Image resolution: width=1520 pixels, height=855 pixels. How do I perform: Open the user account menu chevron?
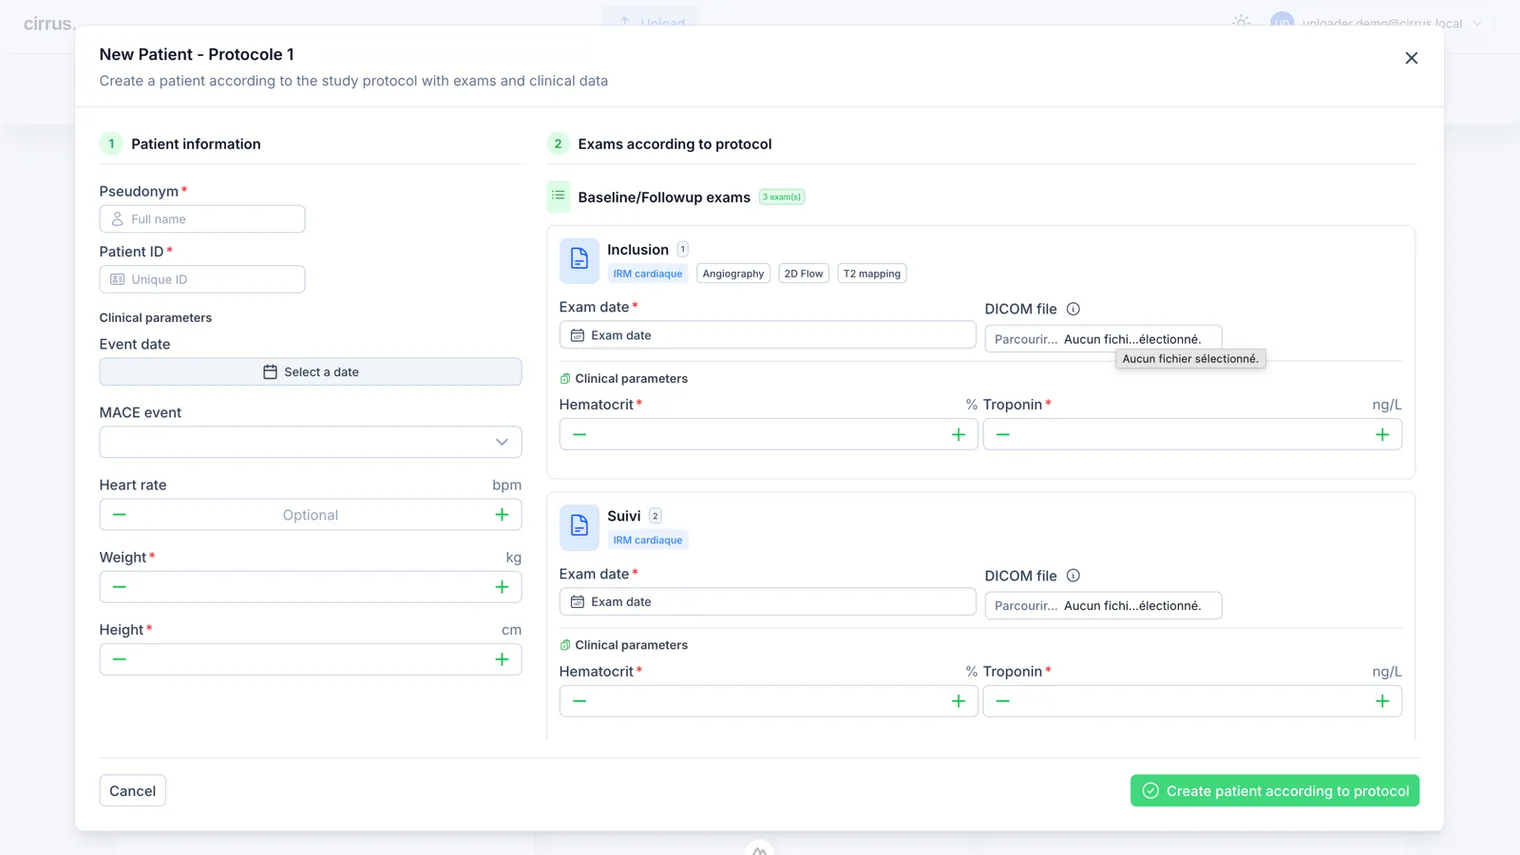pos(1477,23)
